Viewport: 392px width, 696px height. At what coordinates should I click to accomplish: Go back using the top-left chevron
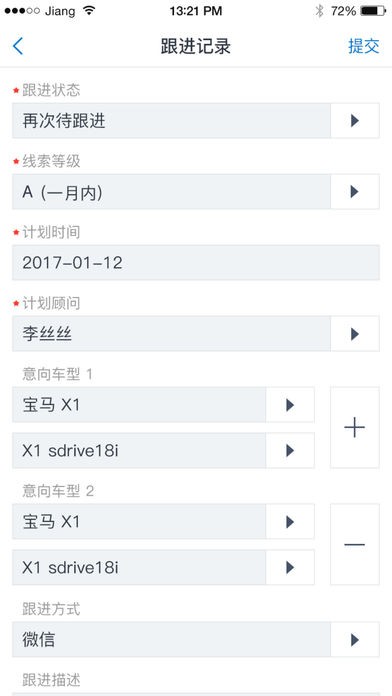(x=18, y=46)
